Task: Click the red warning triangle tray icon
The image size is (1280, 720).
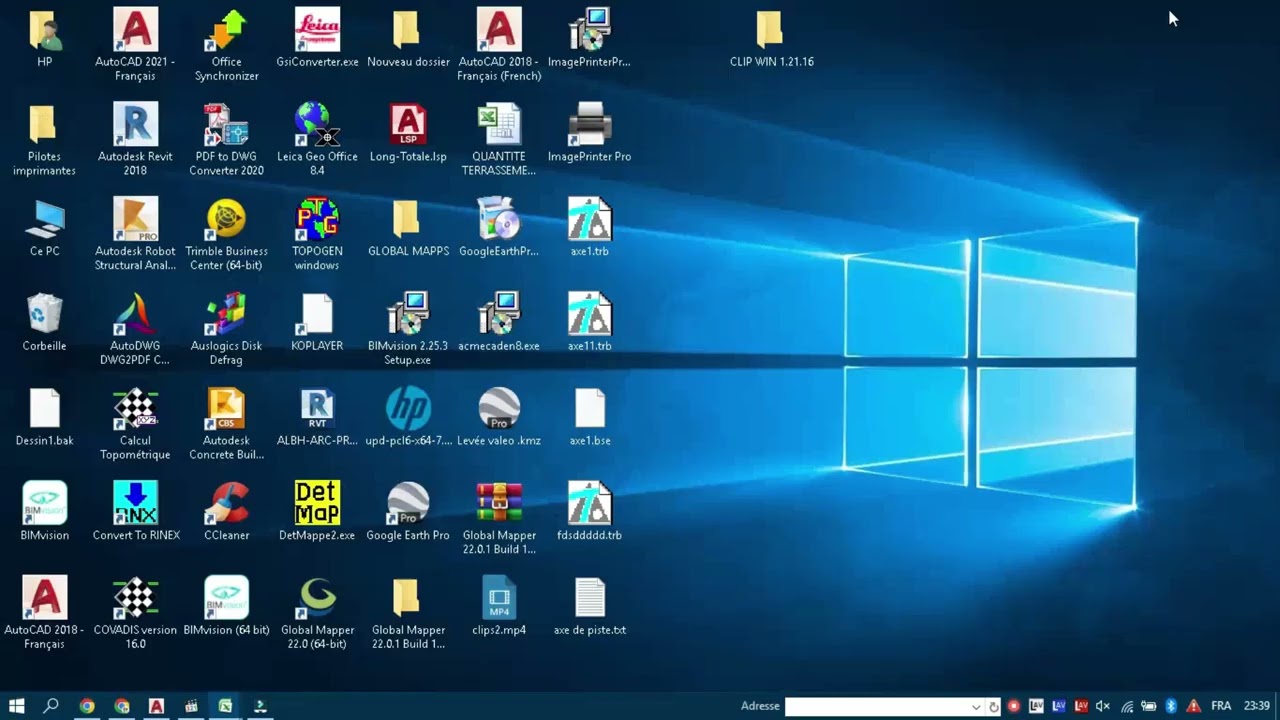Action: pyautogui.click(x=1193, y=706)
